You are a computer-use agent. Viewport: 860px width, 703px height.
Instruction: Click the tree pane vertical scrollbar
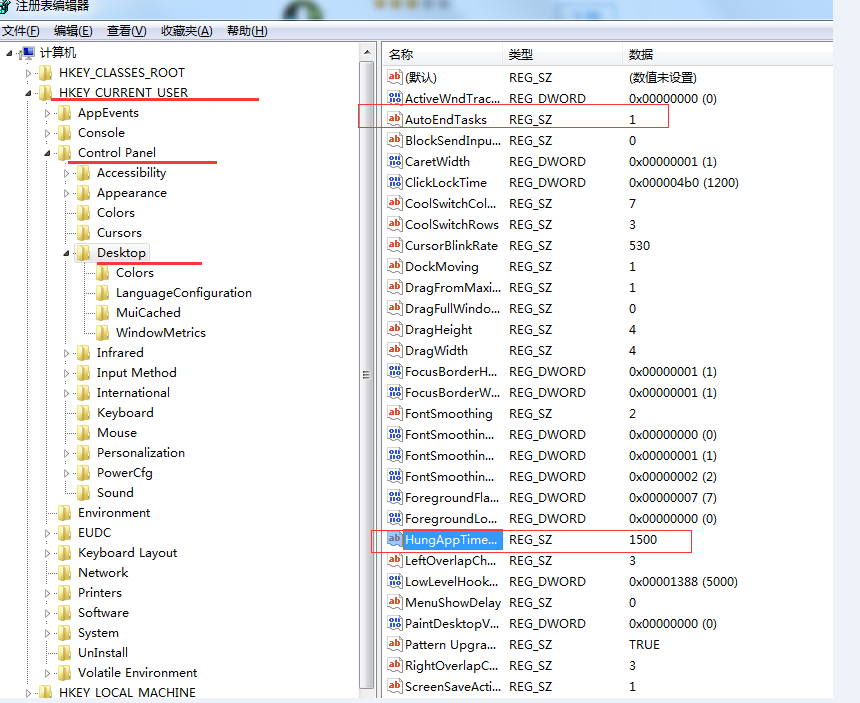coord(367,372)
